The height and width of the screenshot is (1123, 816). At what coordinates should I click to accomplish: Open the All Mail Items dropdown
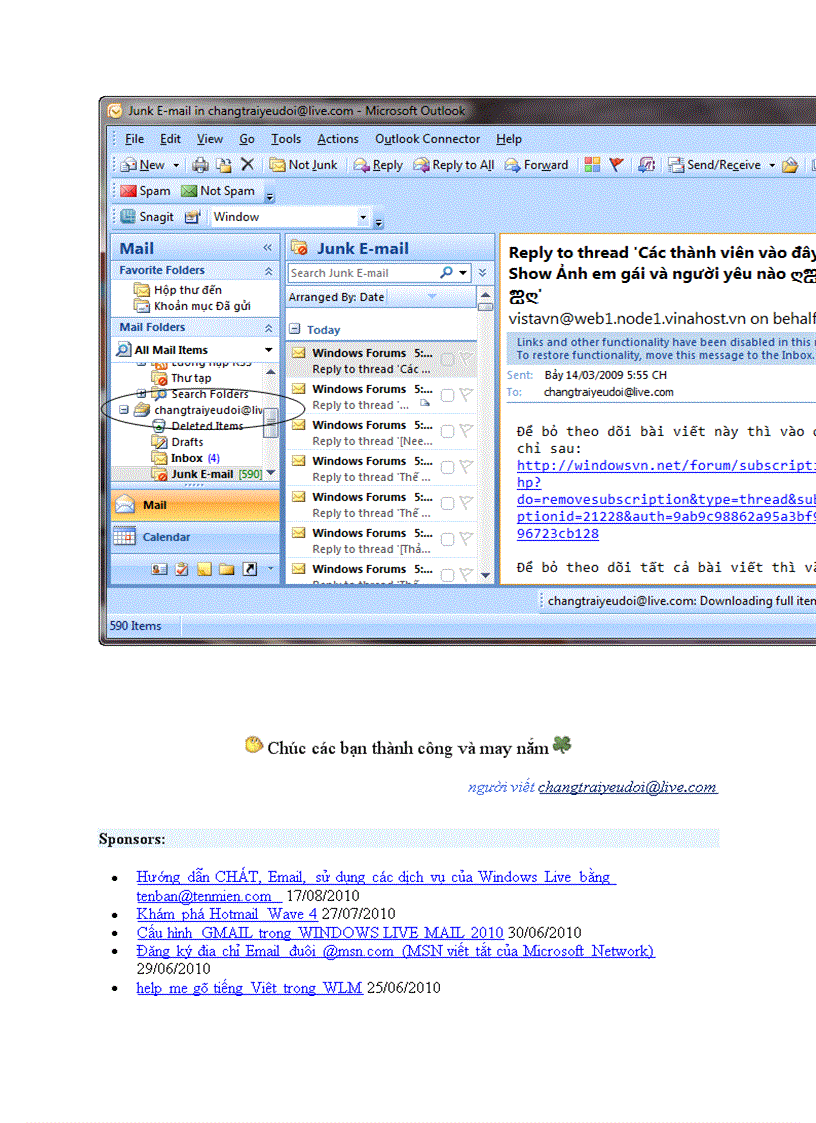[x=268, y=349]
